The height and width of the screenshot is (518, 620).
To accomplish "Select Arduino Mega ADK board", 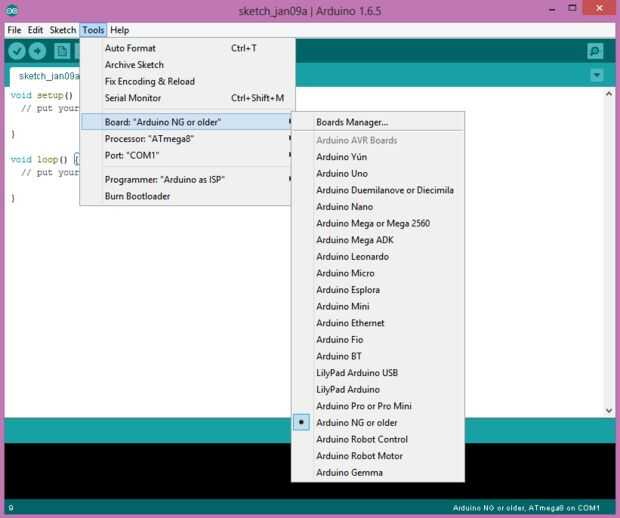I will (378, 240).
